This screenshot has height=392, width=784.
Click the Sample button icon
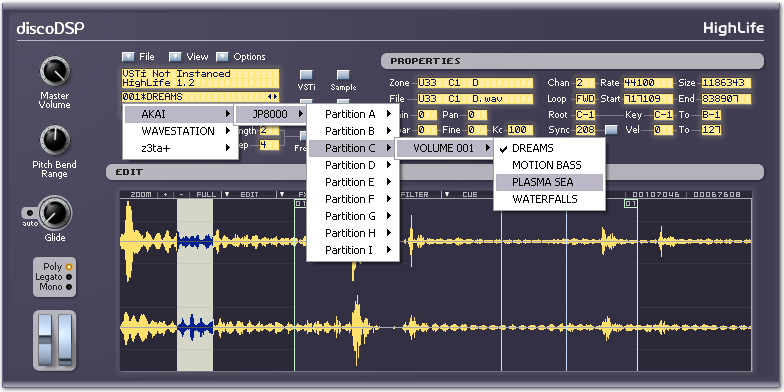pos(343,75)
